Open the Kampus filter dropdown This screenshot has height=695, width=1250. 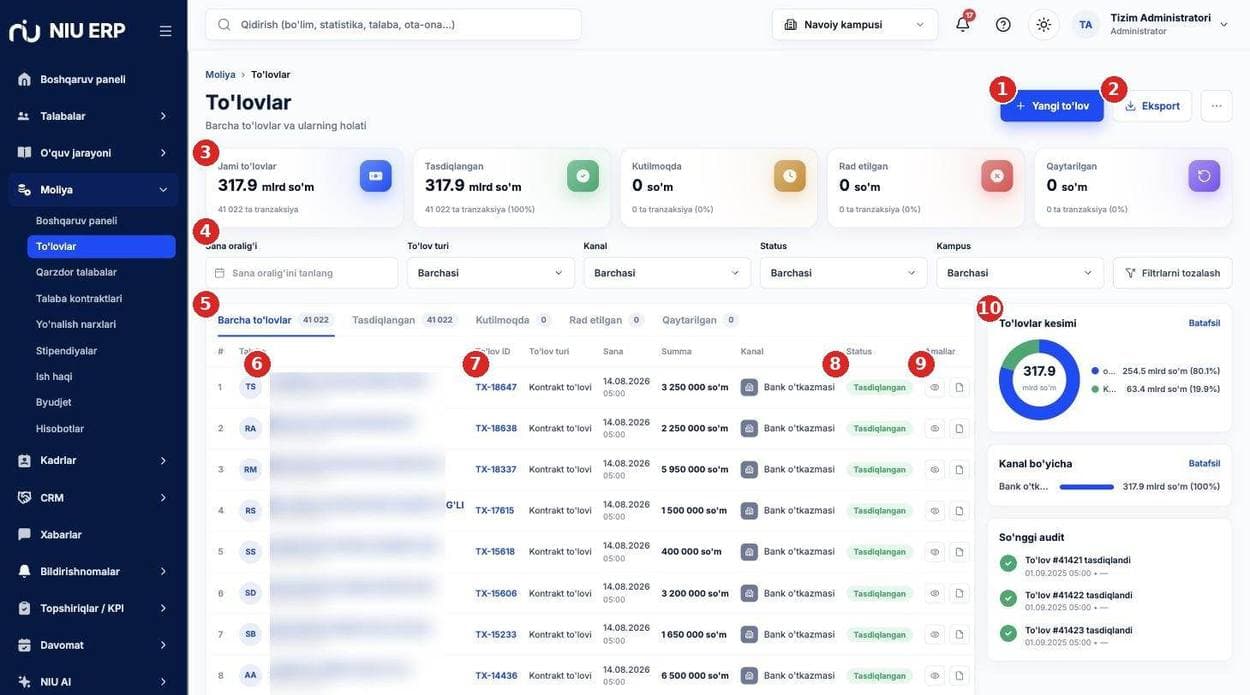coord(1020,273)
